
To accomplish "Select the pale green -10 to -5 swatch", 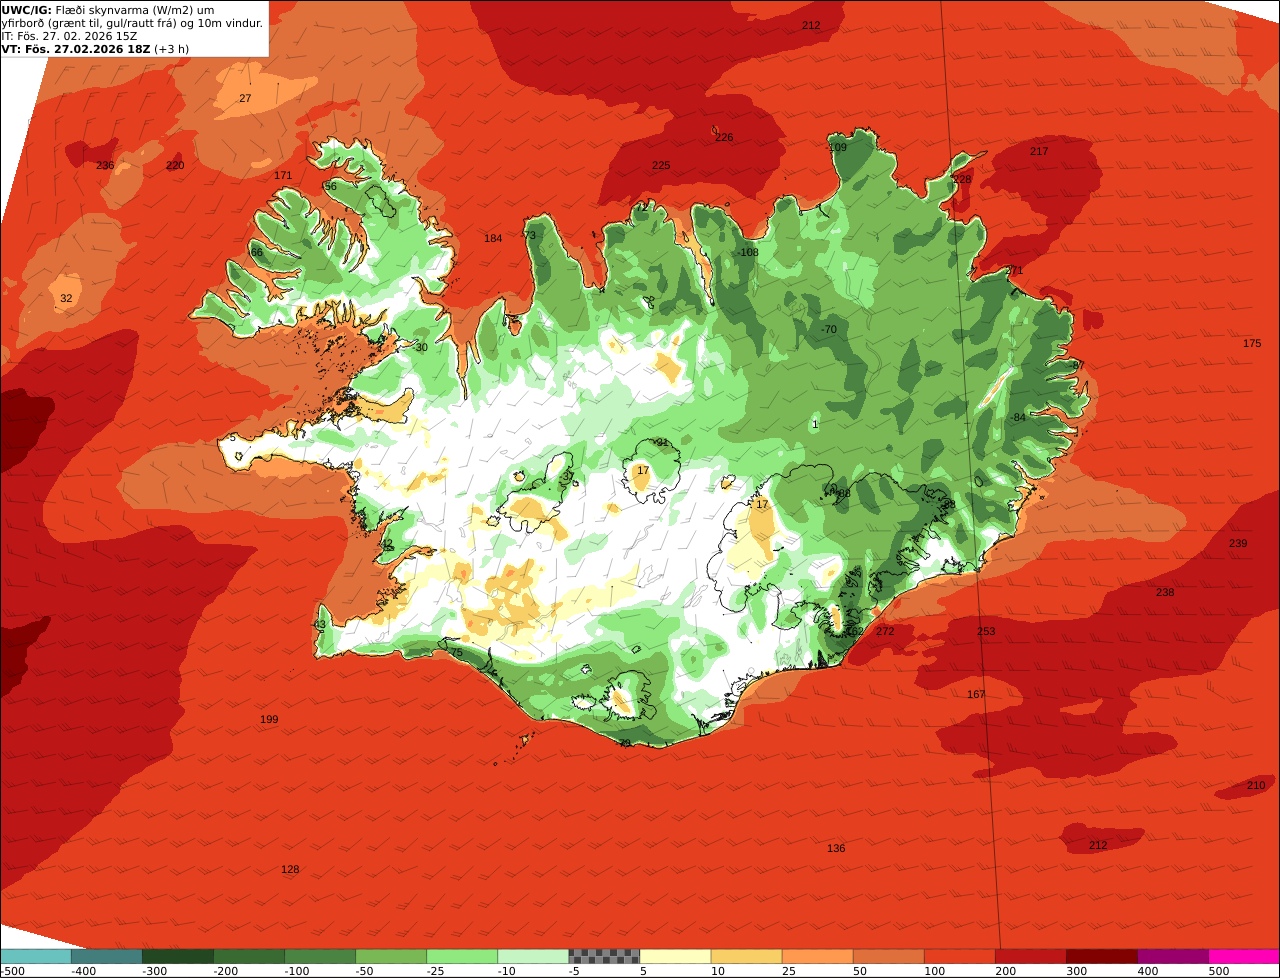I will [x=533, y=956].
